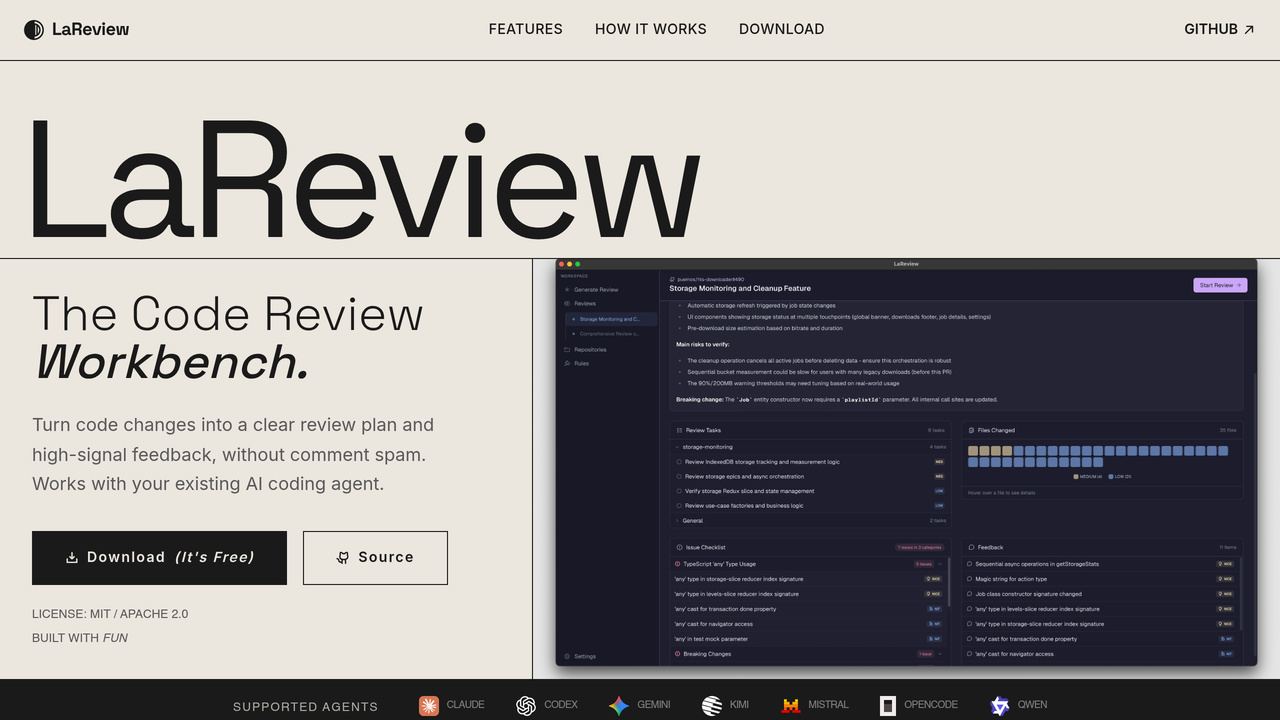The width and height of the screenshot is (1280, 720).
Task: Select Generate Review in preview sidebar
Action: 596,289
